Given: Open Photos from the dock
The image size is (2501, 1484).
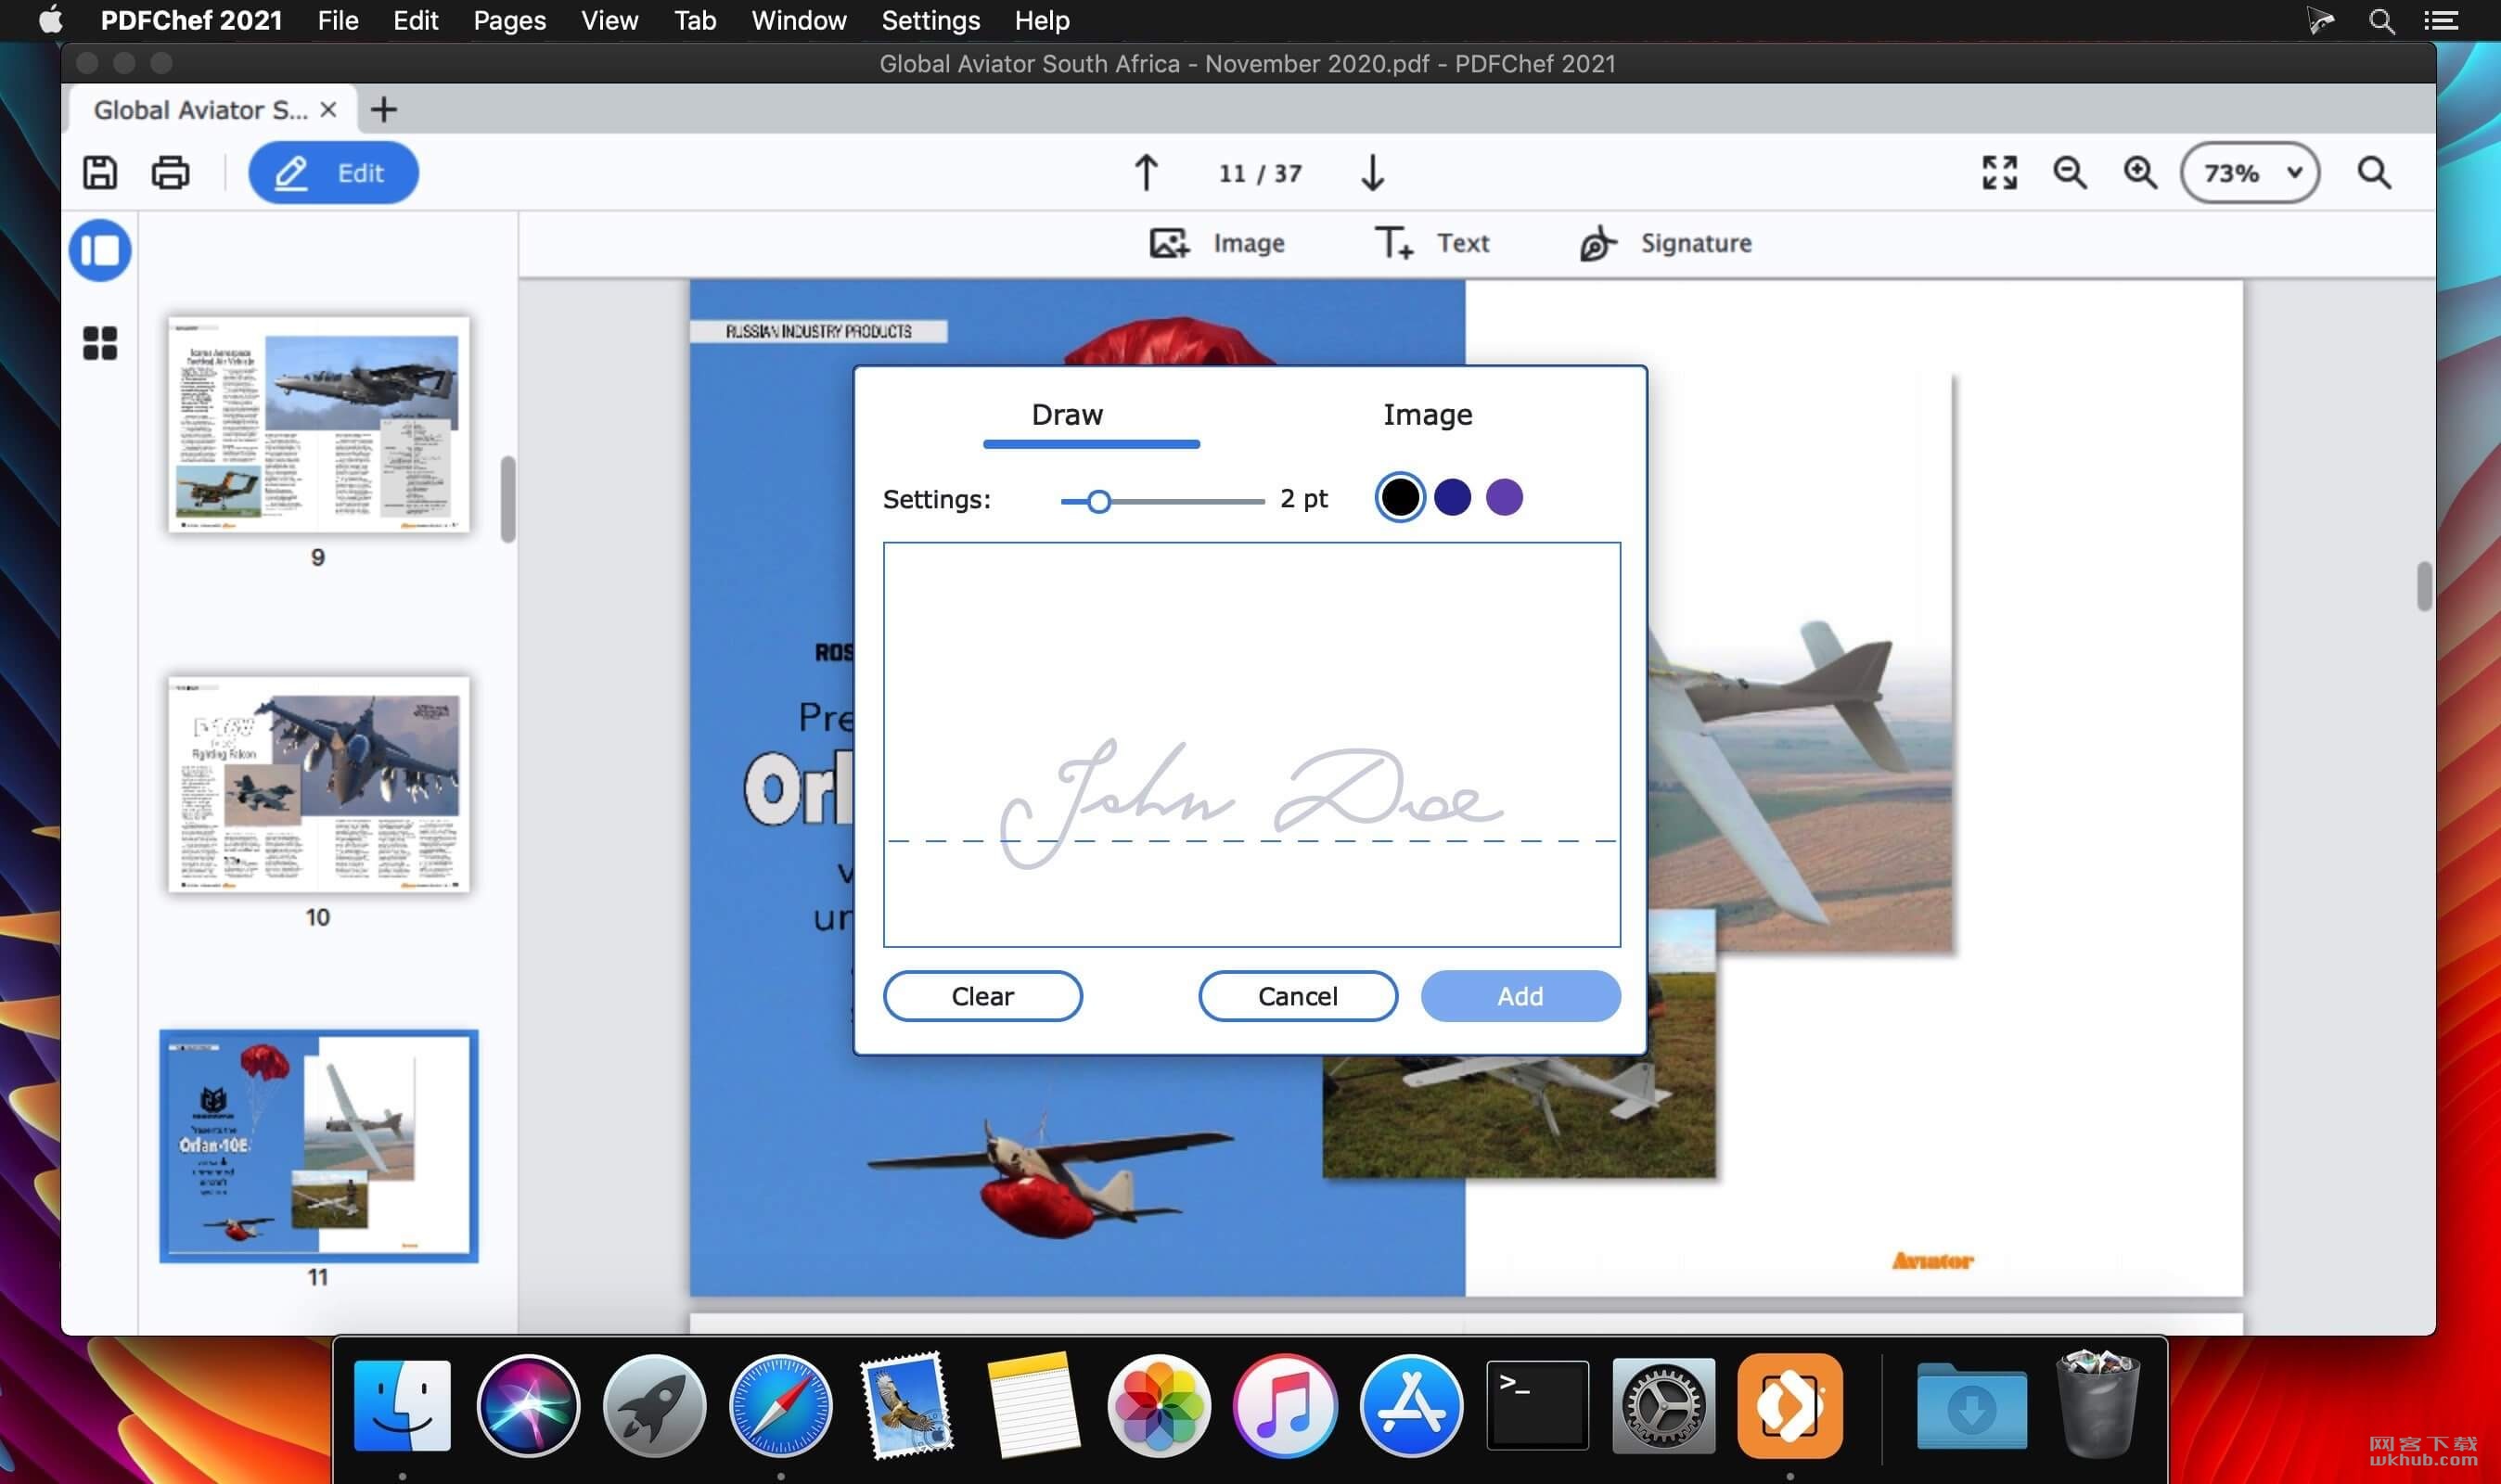Looking at the screenshot, I should [x=1158, y=1405].
